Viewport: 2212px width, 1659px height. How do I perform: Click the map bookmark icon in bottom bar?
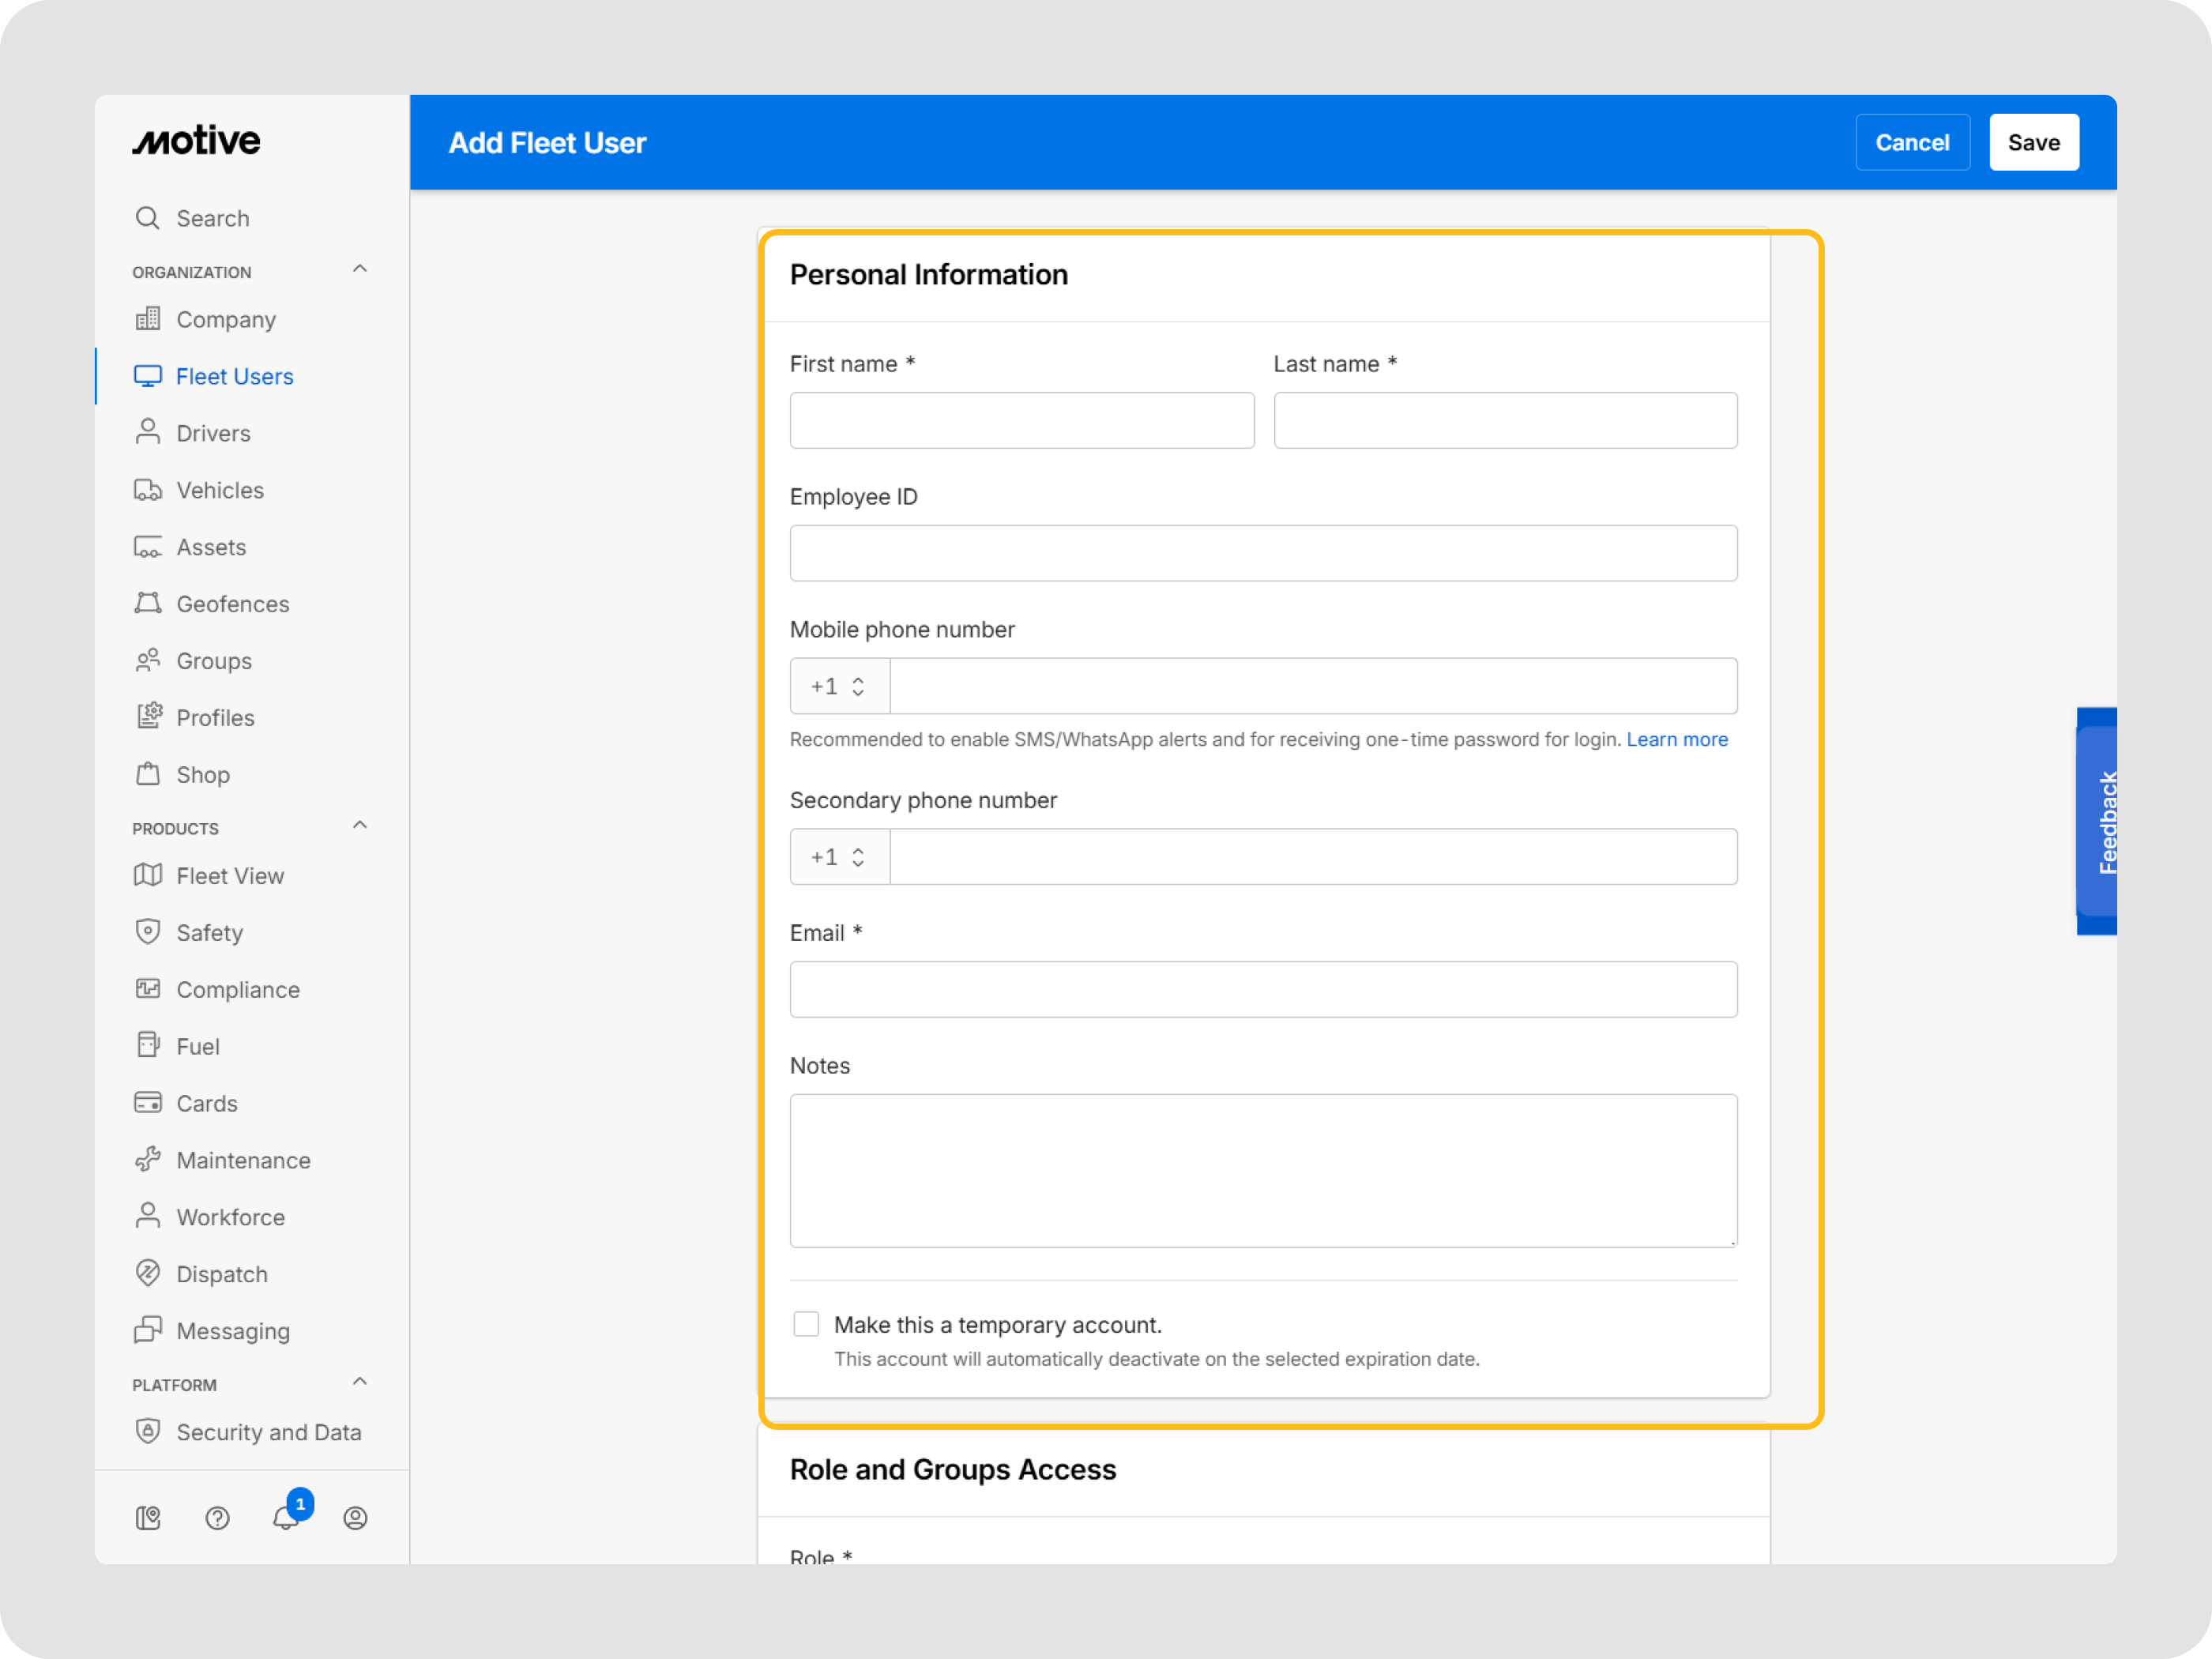[148, 1517]
